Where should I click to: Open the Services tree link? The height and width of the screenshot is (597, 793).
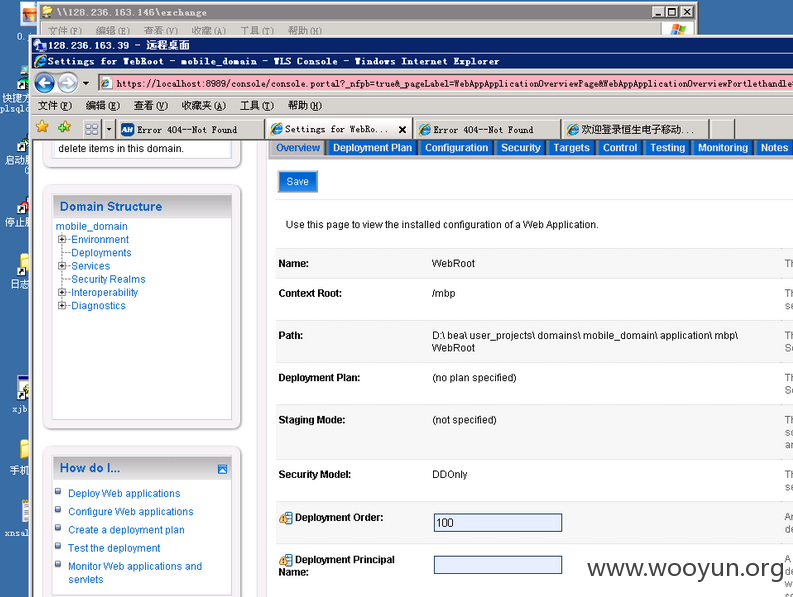(x=91, y=266)
